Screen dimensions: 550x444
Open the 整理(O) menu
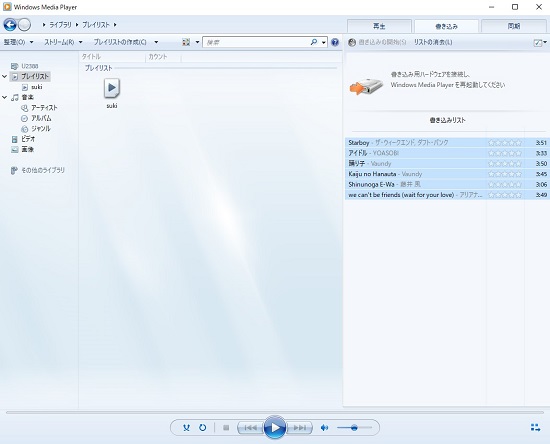pos(18,42)
